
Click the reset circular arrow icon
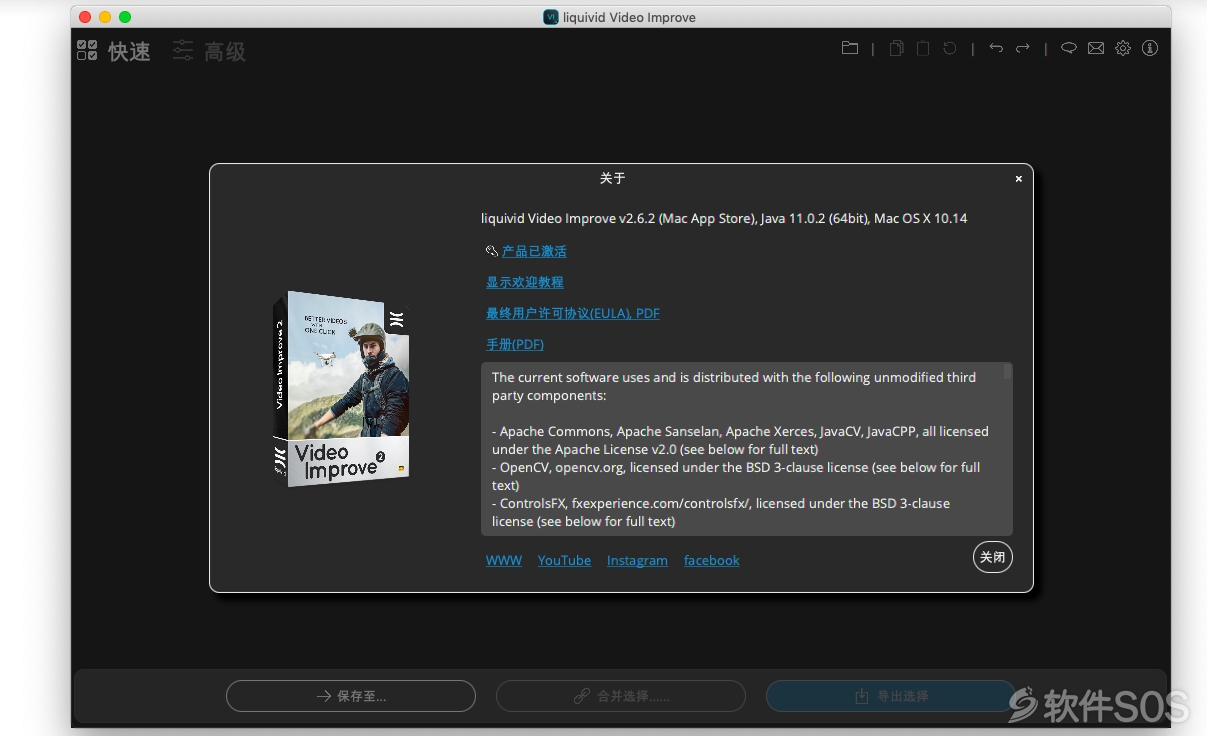click(950, 48)
